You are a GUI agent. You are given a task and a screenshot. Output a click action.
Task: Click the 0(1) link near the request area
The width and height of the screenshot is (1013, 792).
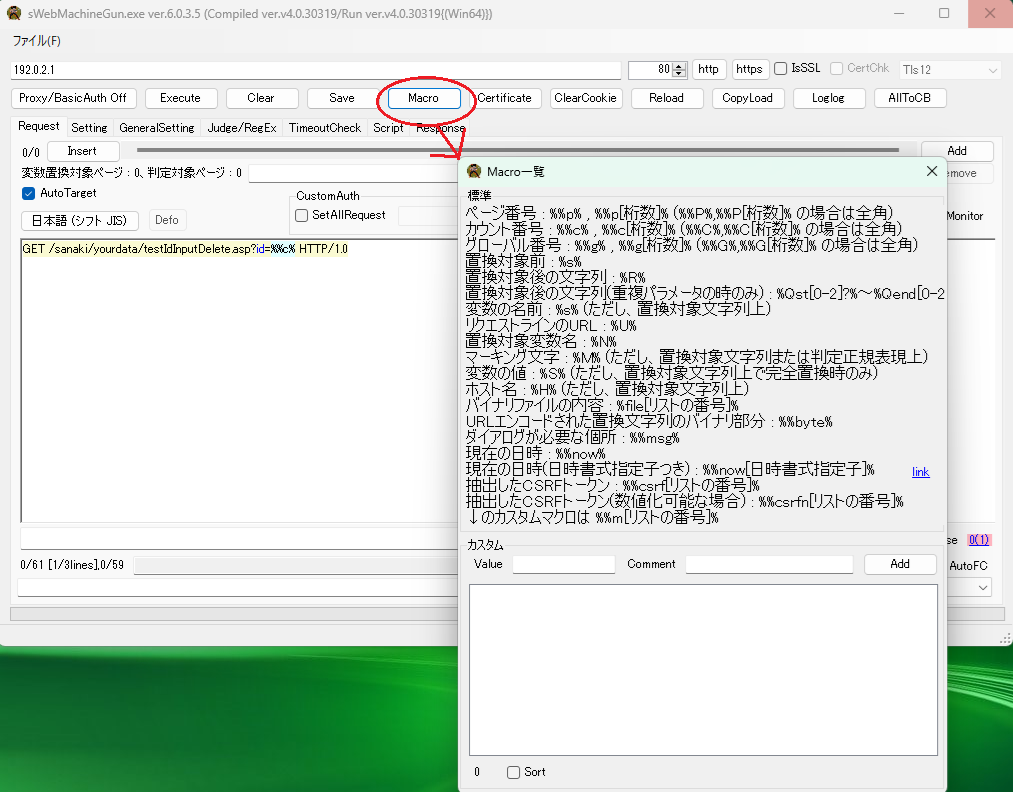click(x=978, y=540)
